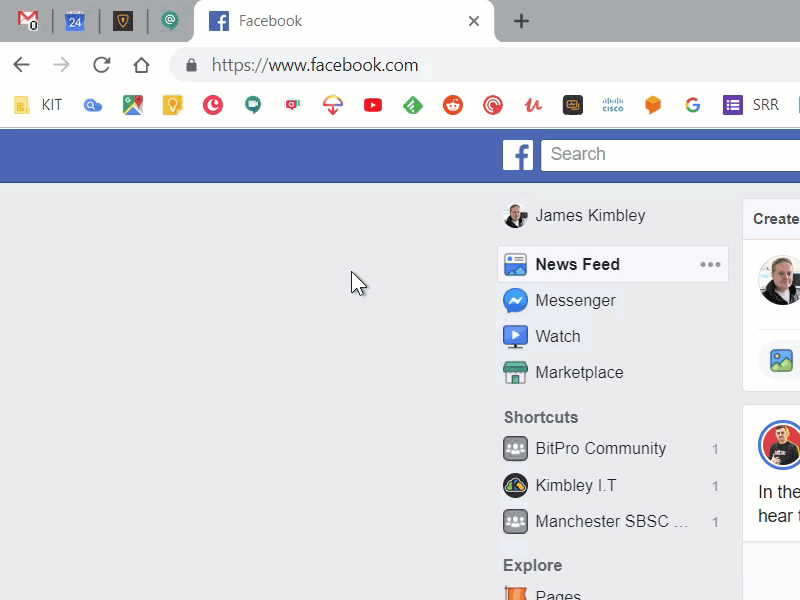Open the red circular C bookmark
The height and width of the screenshot is (600, 800).
[x=213, y=105]
